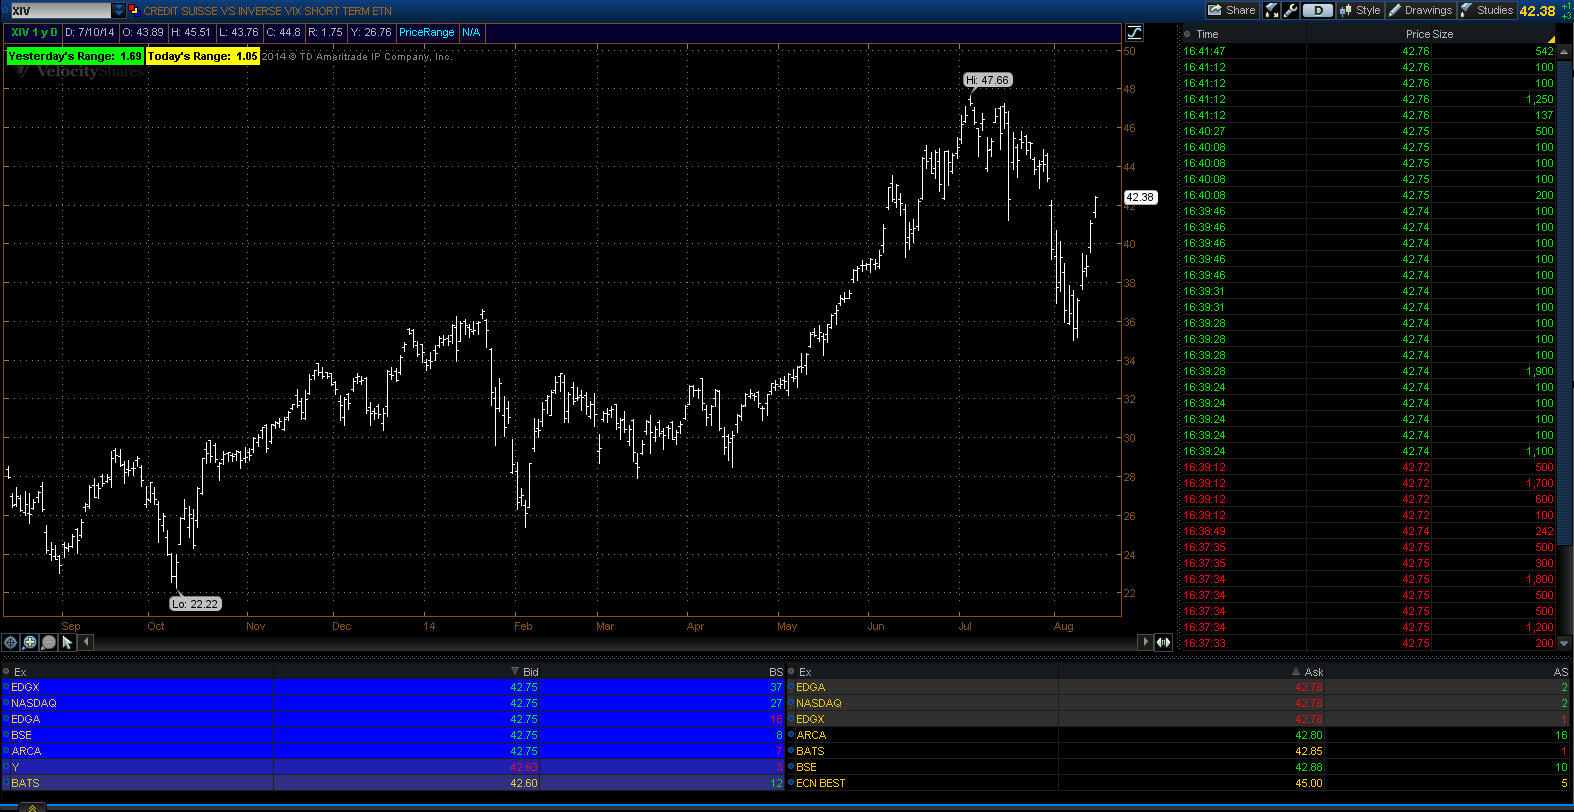Click the XIV 1 y D chart label
This screenshot has width=1574, height=812.
(x=35, y=32)
